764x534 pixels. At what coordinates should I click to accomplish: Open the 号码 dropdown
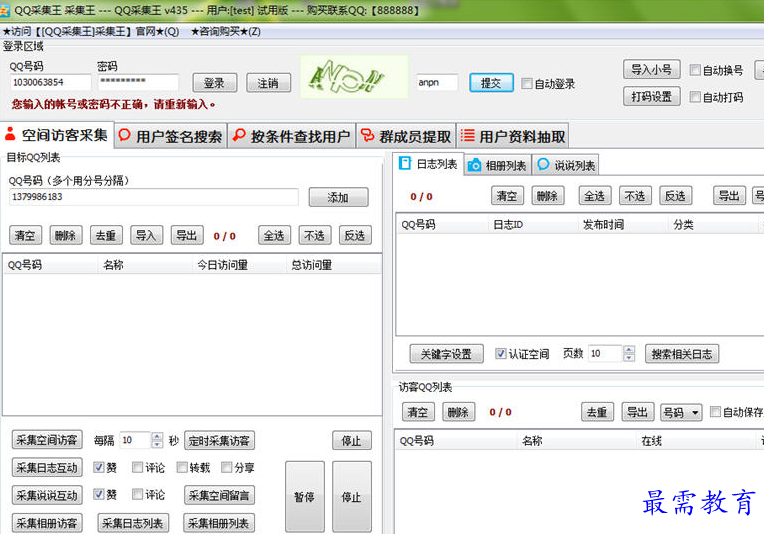tap(681, 412)
